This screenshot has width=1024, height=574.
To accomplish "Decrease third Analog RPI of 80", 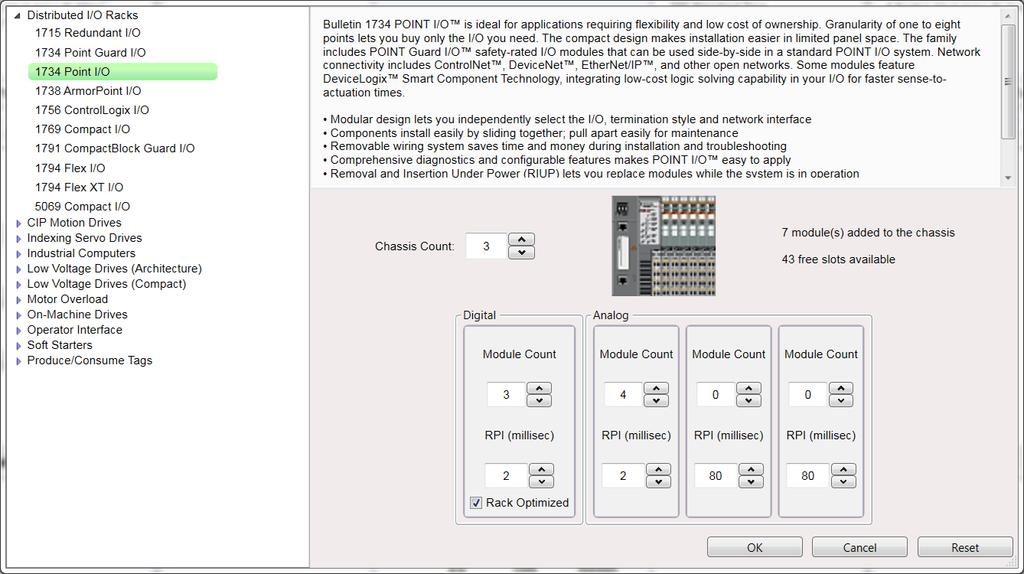I will point(844,481).
